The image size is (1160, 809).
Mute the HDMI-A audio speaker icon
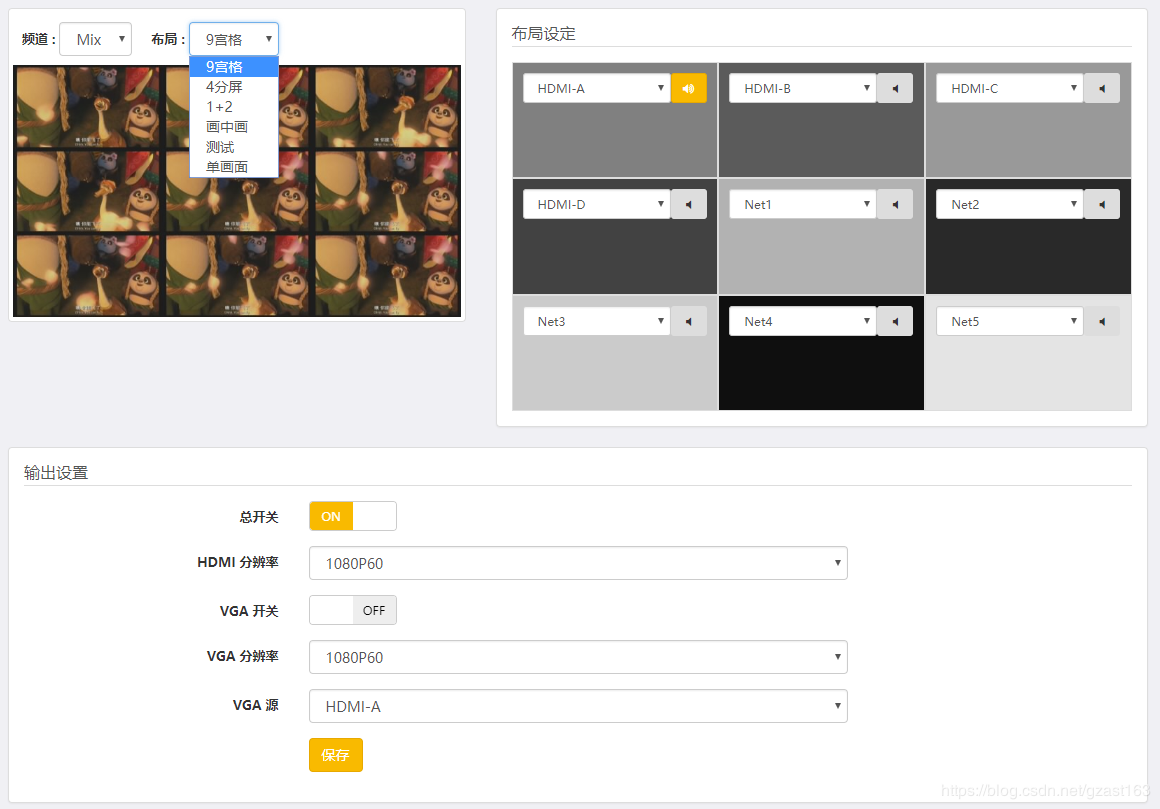[x=689, y=88]
